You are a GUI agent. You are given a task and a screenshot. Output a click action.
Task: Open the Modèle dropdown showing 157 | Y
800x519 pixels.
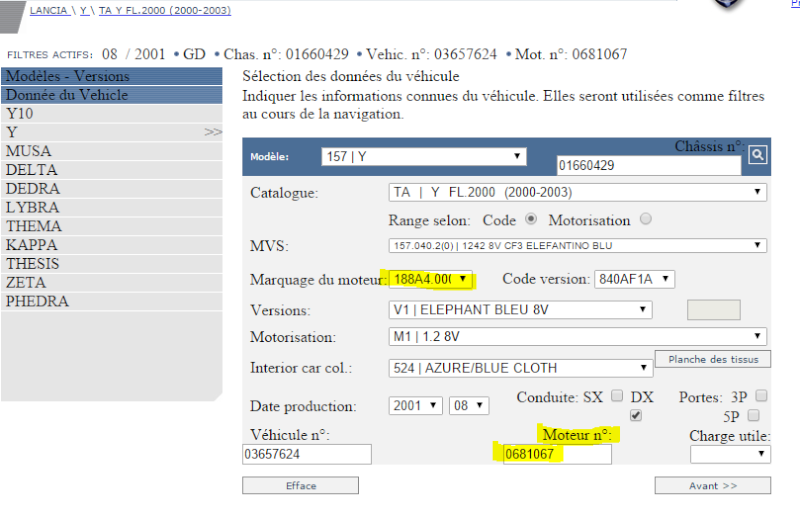click(423, 156)
